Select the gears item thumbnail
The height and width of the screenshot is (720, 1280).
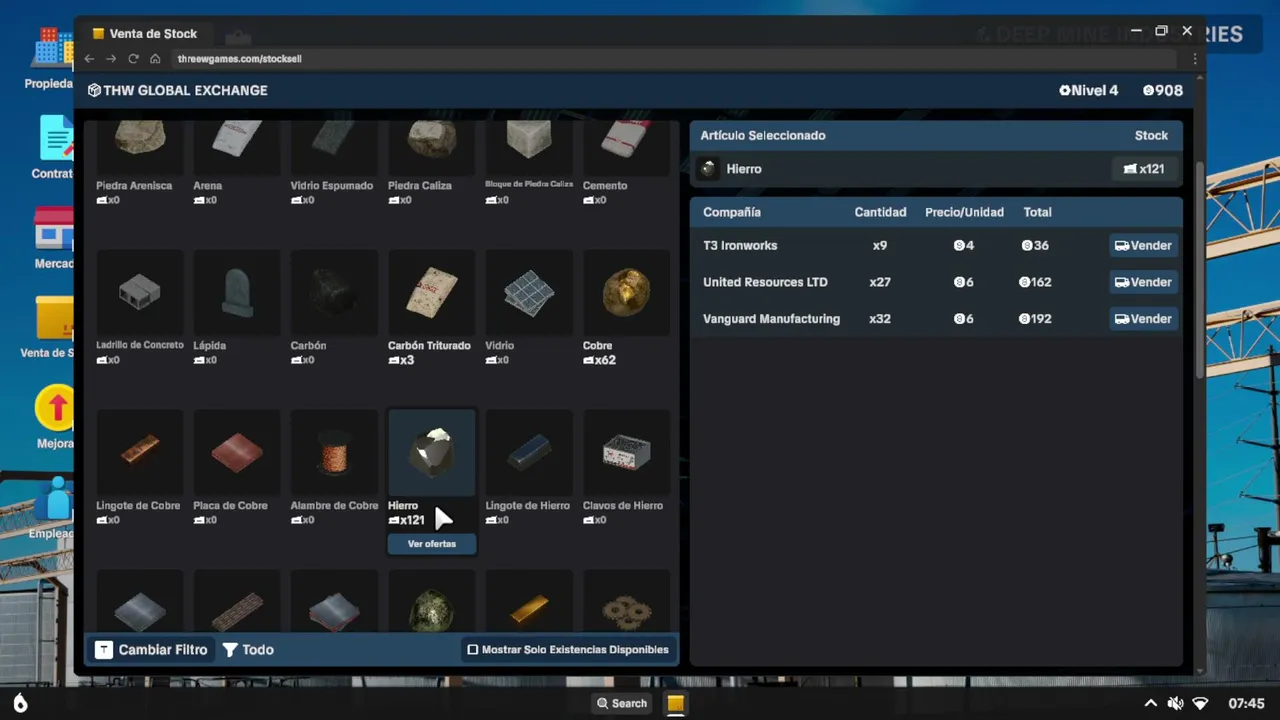click(x=626, y=602)
